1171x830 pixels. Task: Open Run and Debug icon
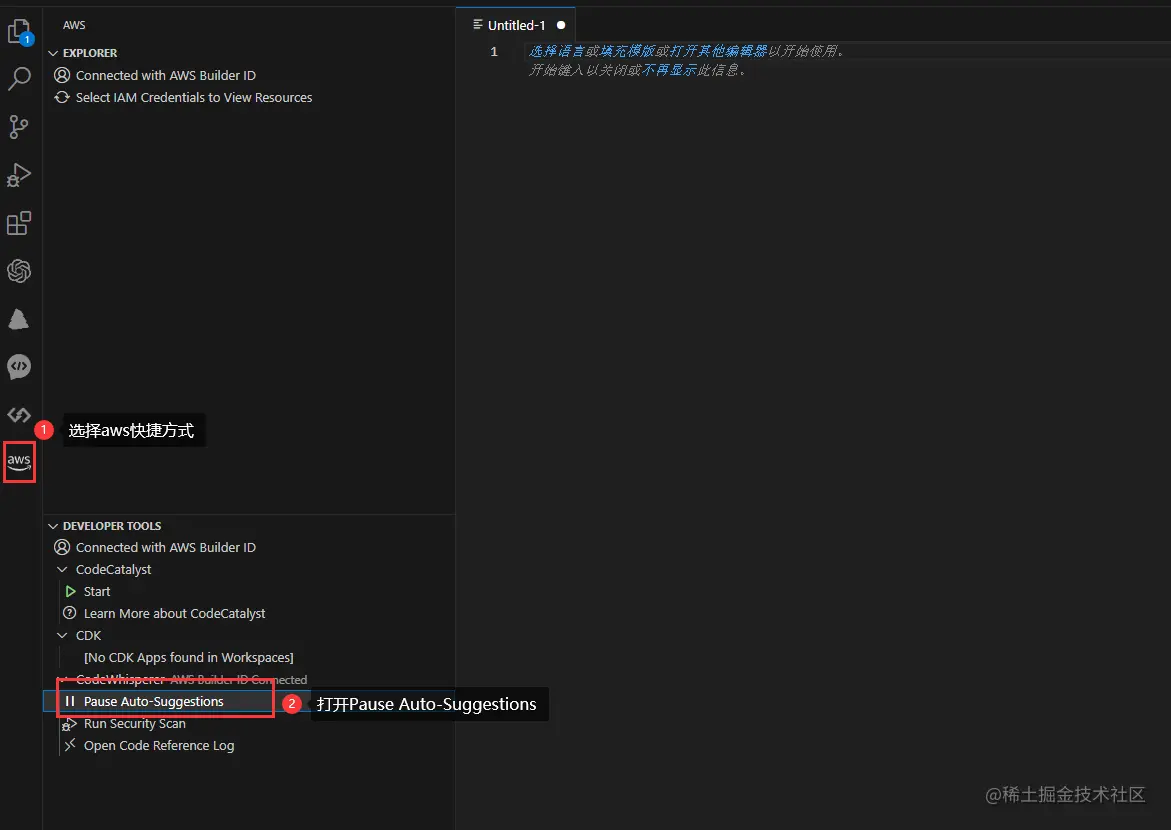point(19,175)
